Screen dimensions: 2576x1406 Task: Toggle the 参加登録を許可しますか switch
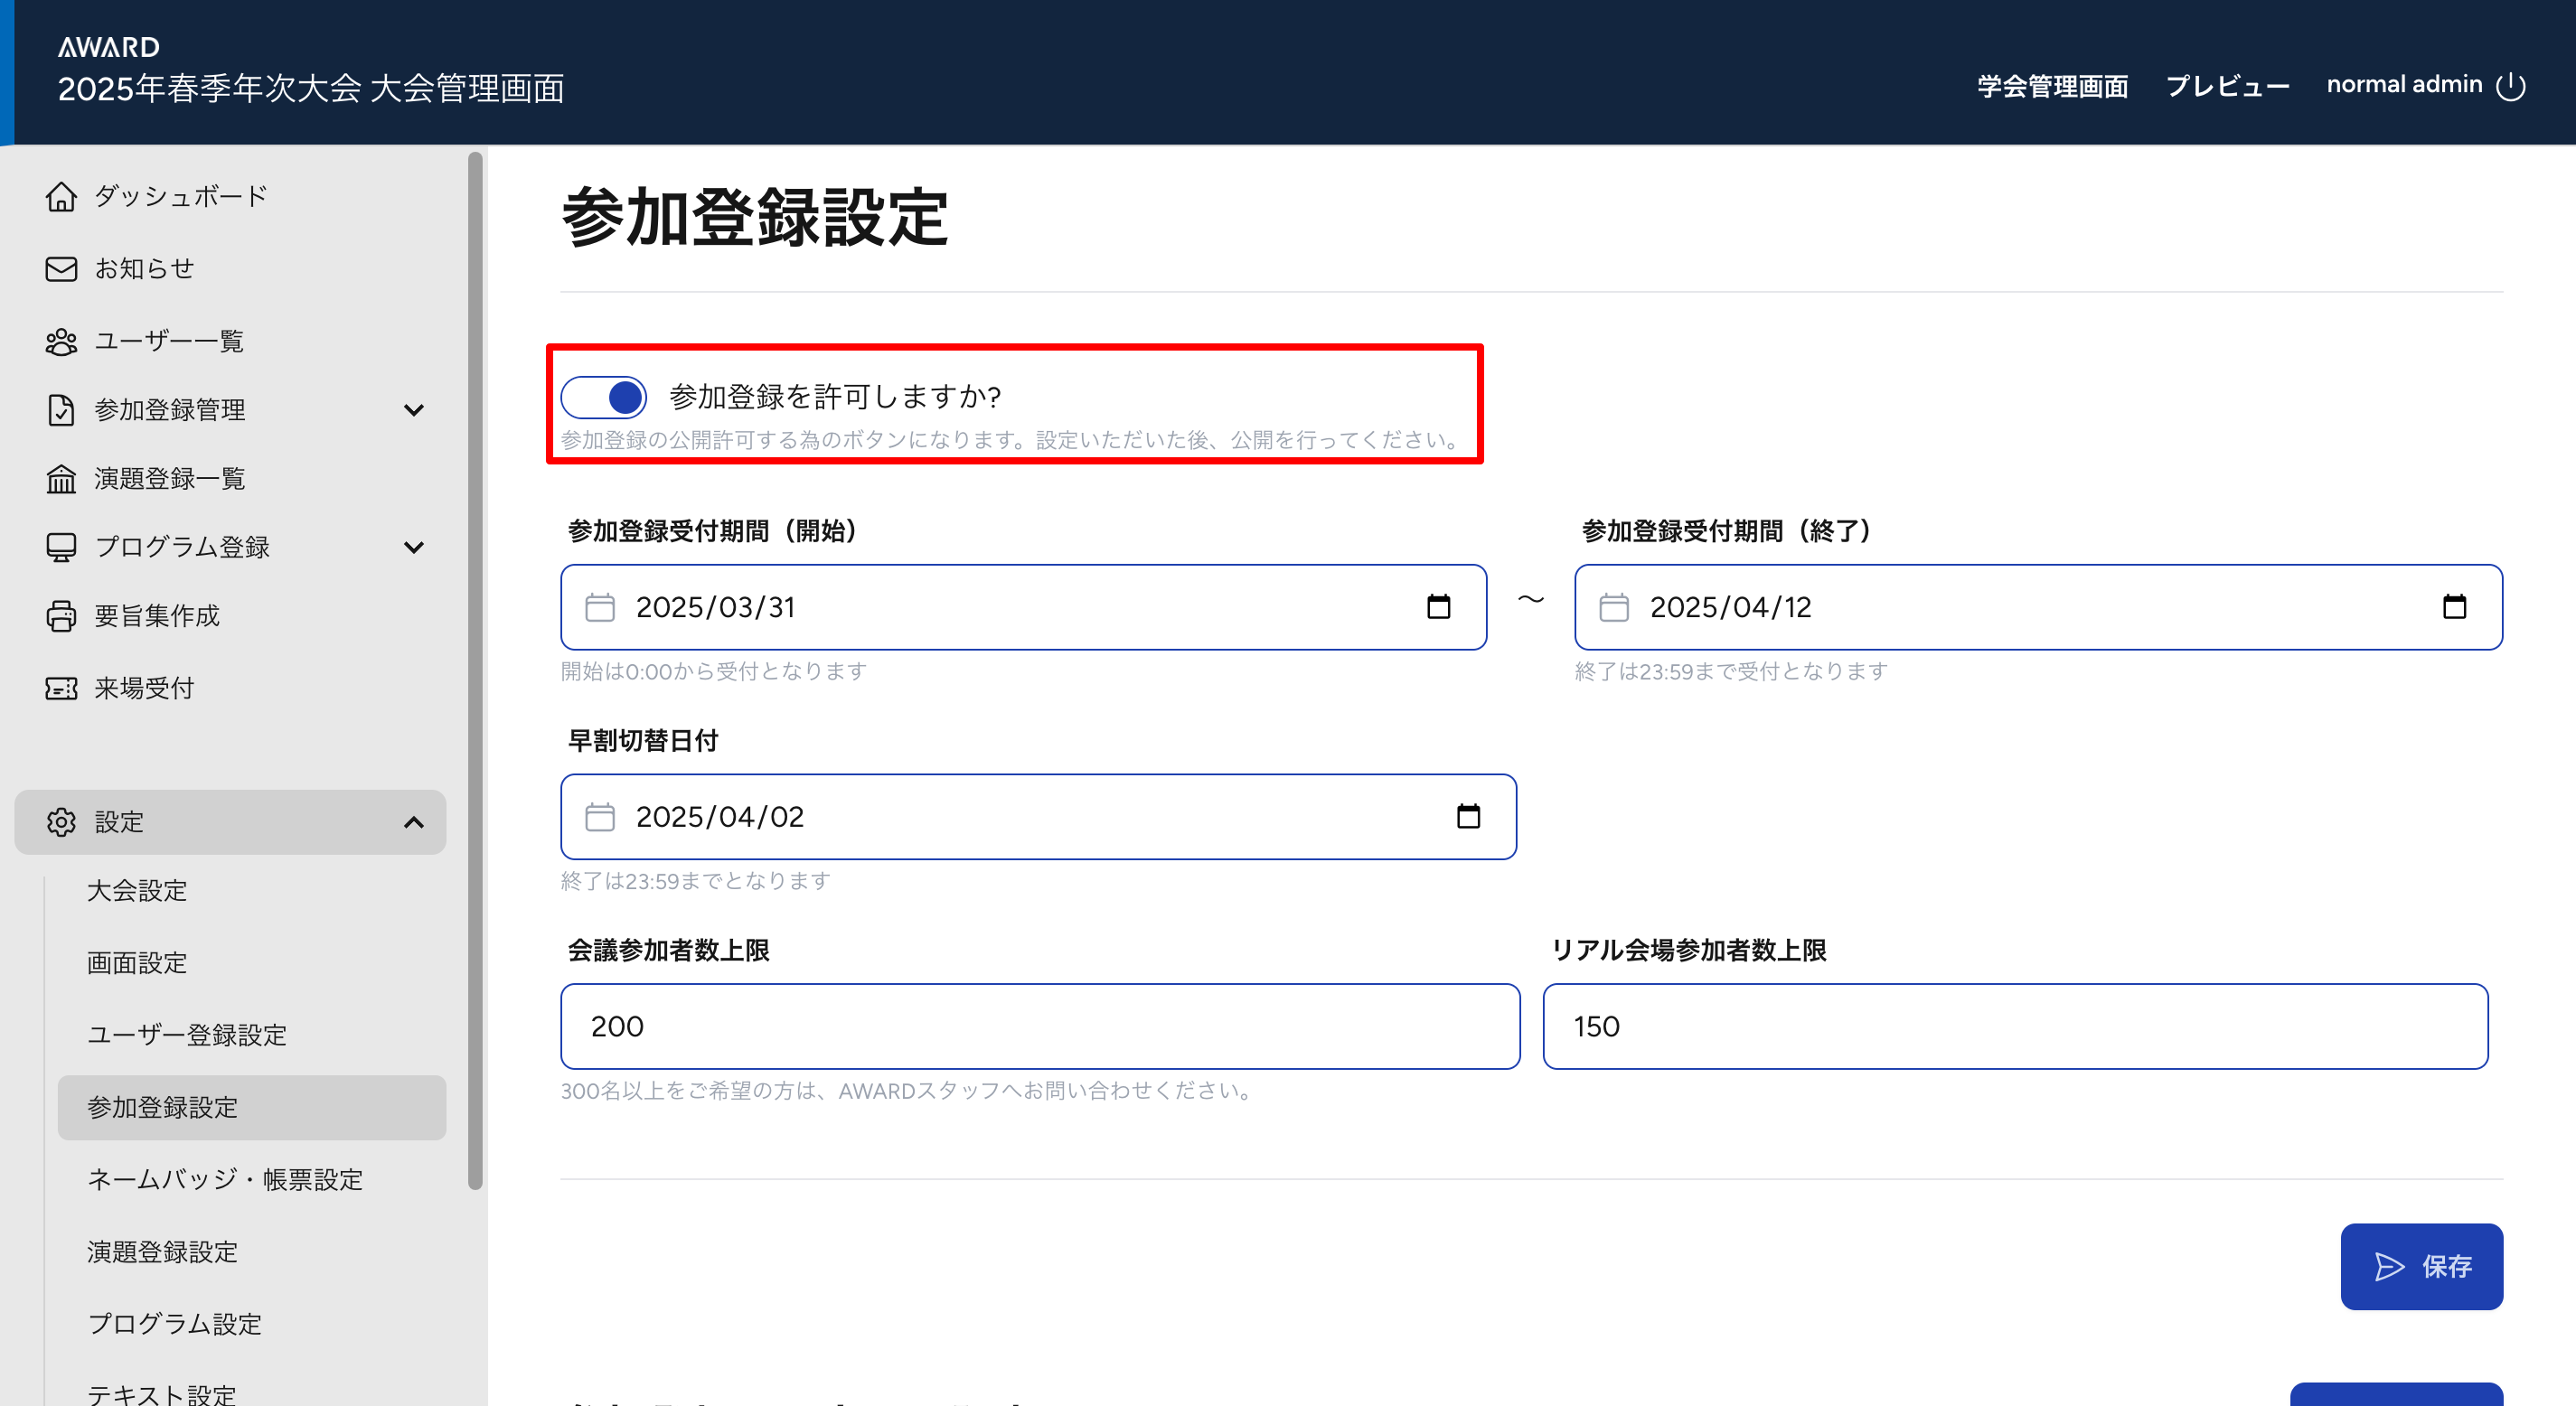click(x=604, y=397)
